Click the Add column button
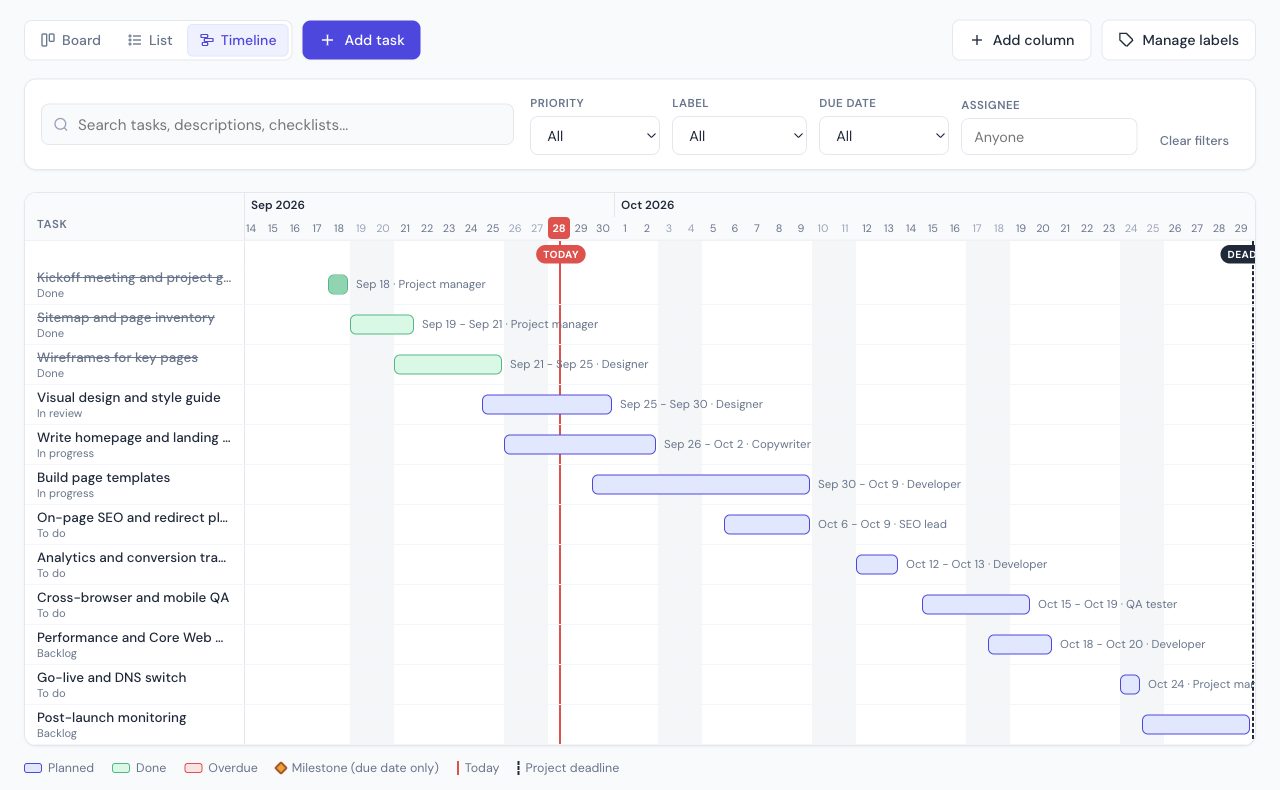Image resolution: width=1280 pixels, height=790 pixels. pos(1021,40)
